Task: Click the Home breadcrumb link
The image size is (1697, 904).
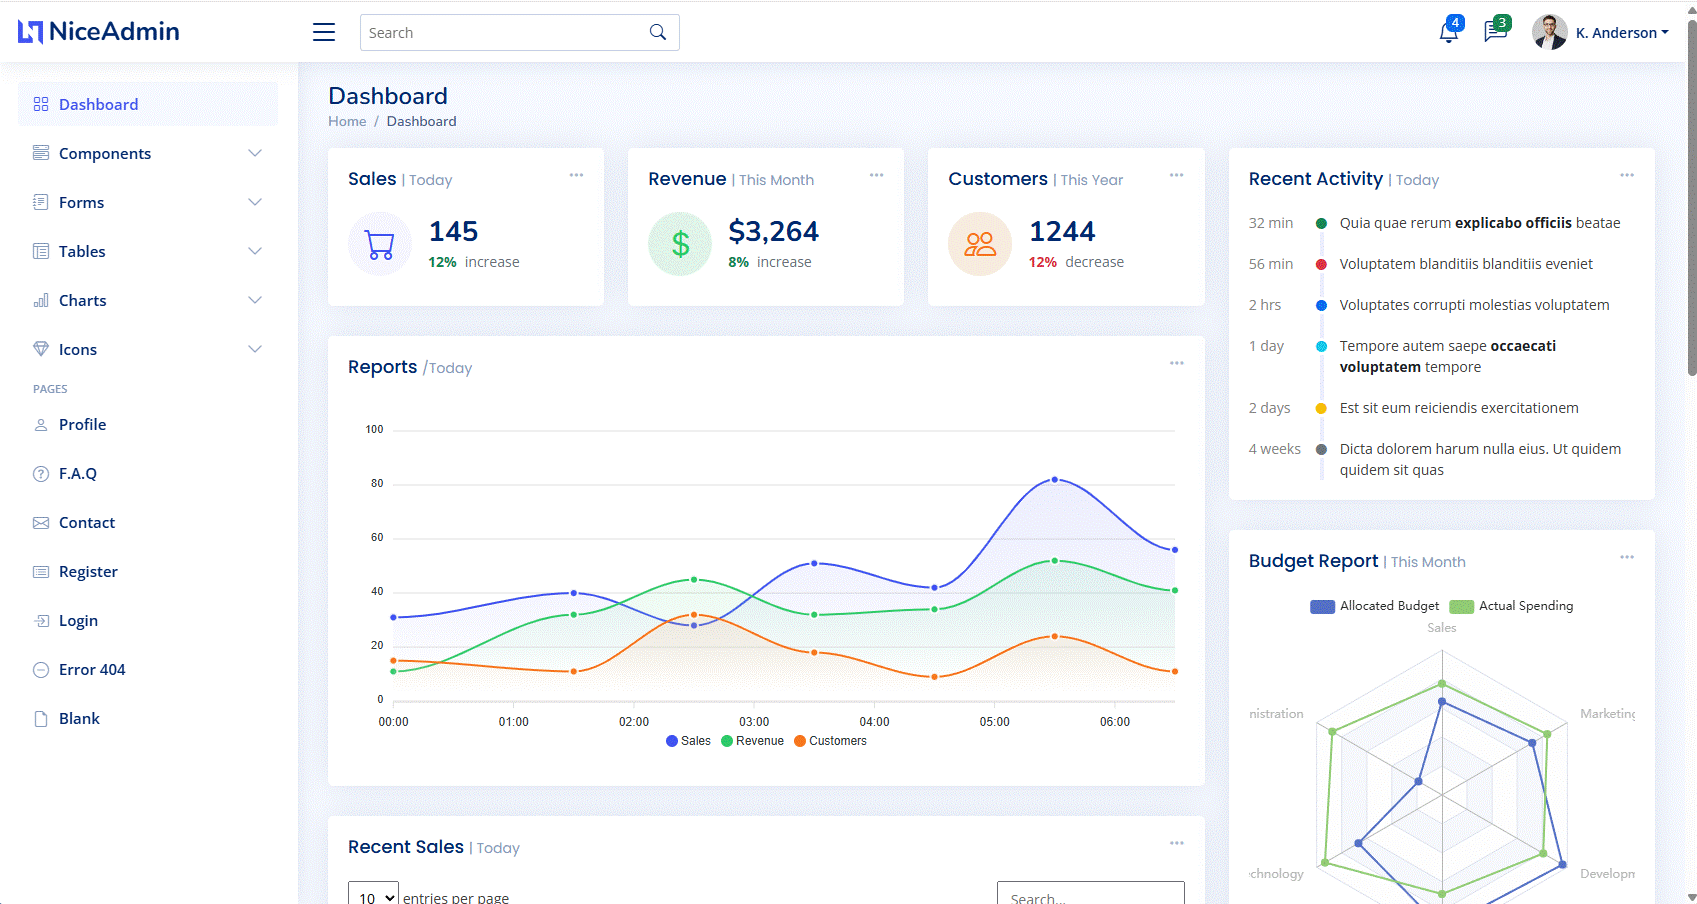Action: coord(347,121)
